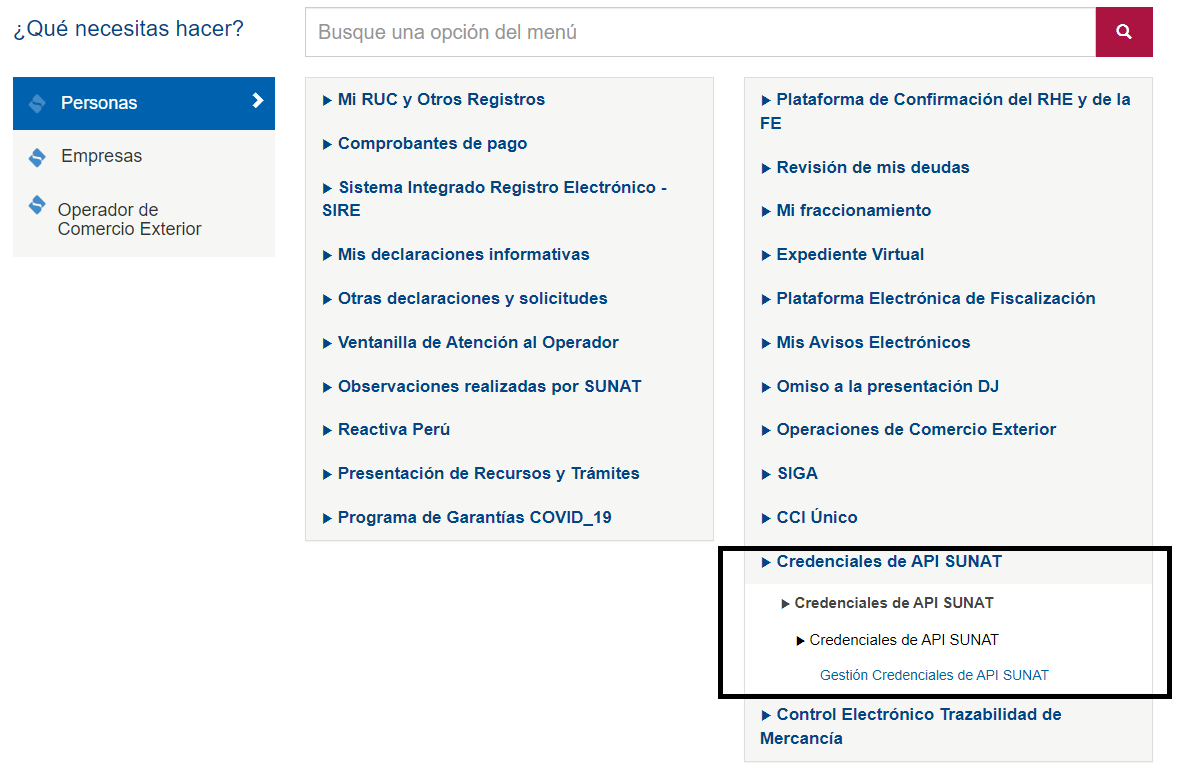
Task: Open Mi fraccionamiento menu
Action: (x=845, y=210)
